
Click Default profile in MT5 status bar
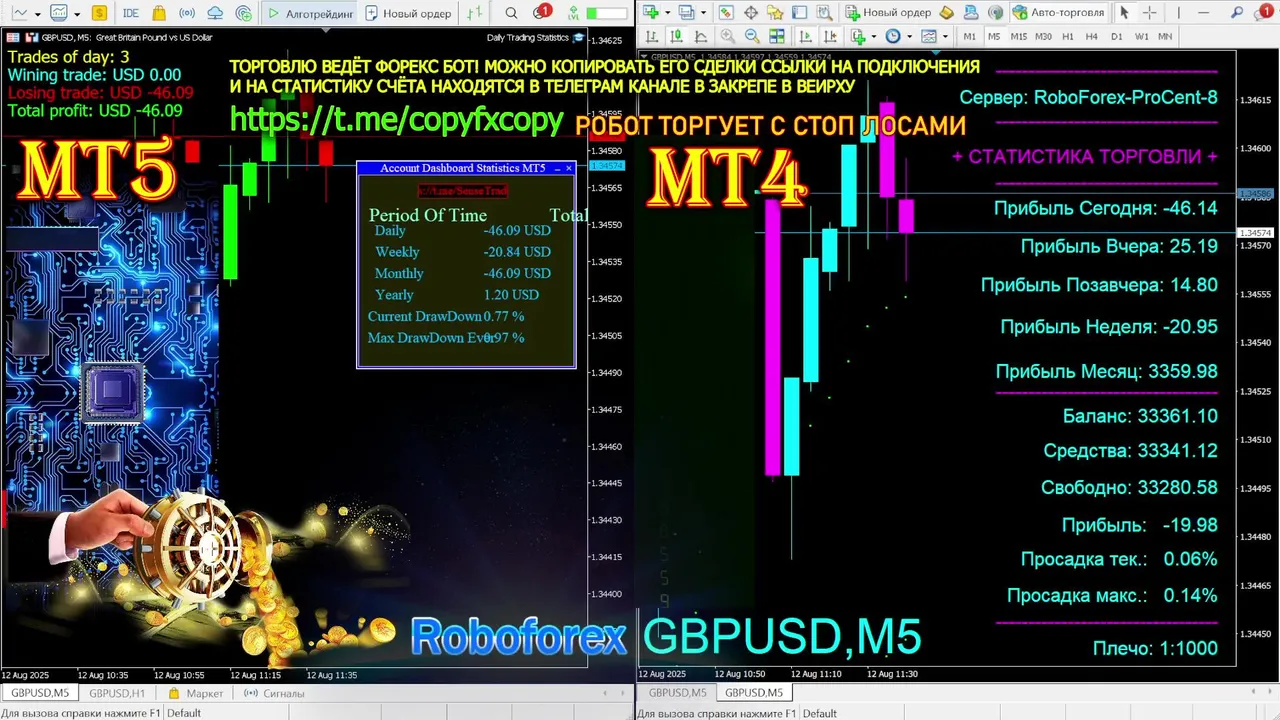(184, 713)
